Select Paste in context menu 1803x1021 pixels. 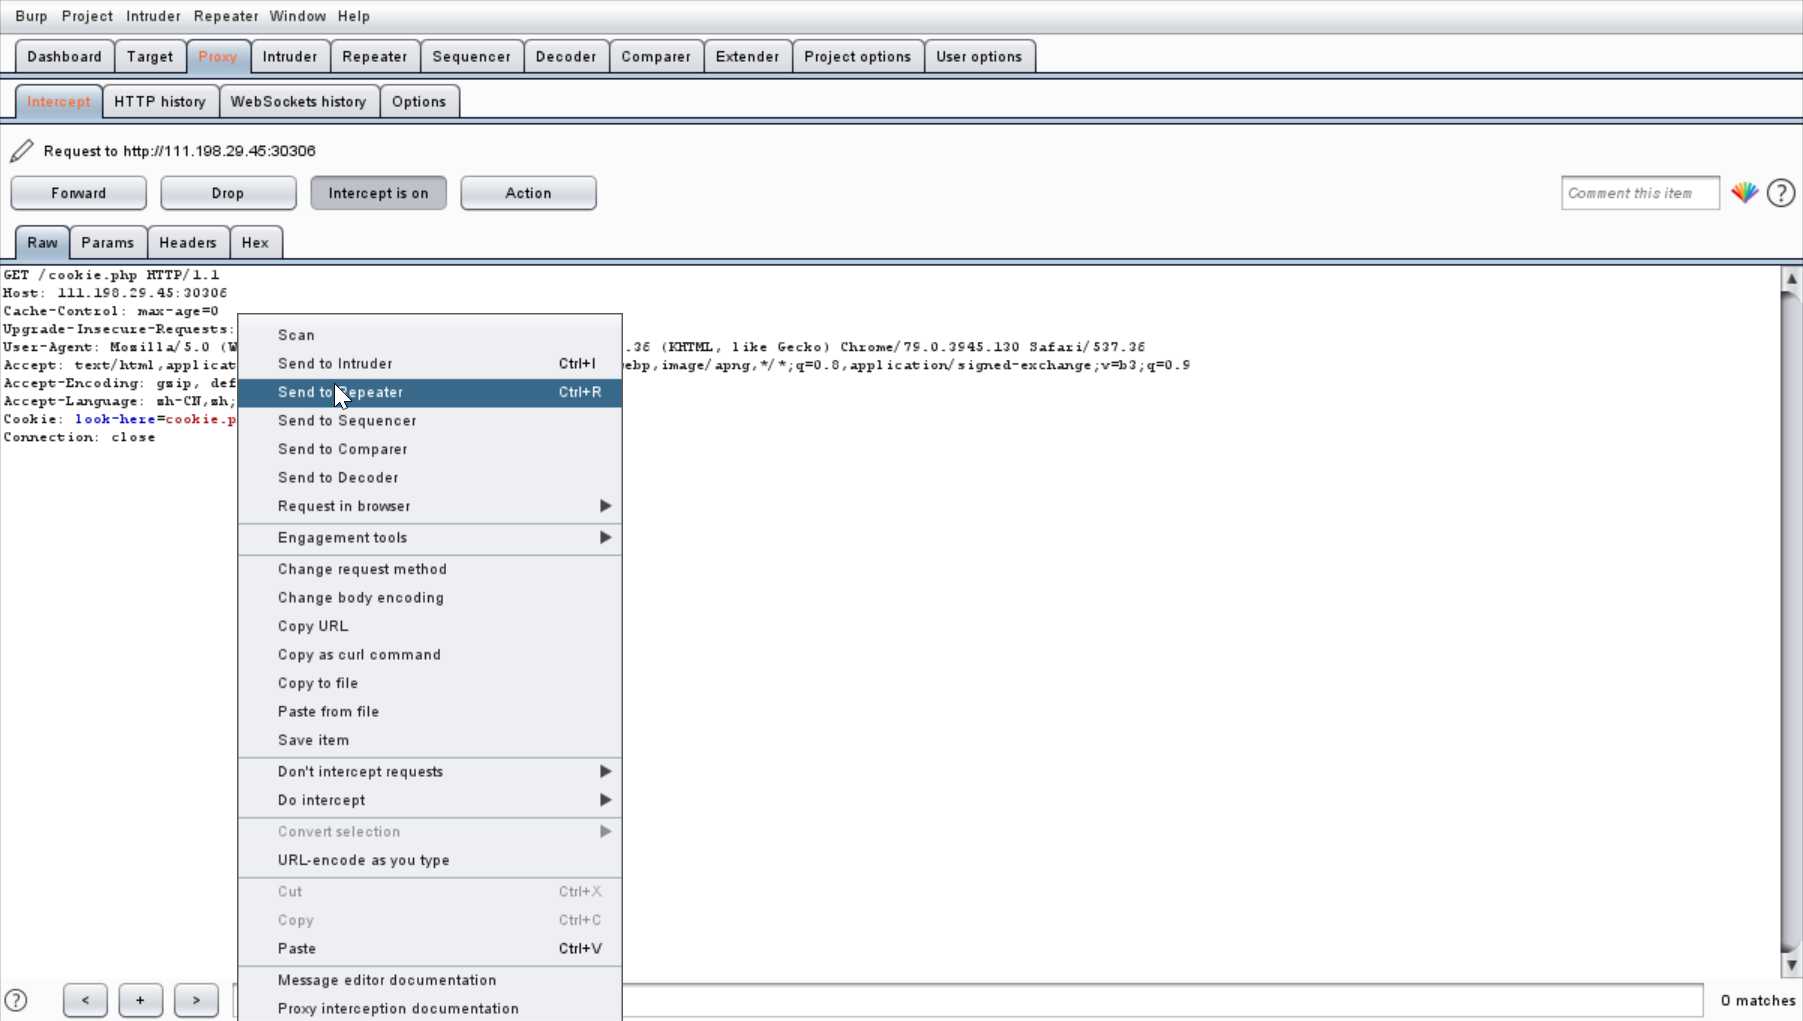pyautogui.click(x=430, y=949)
